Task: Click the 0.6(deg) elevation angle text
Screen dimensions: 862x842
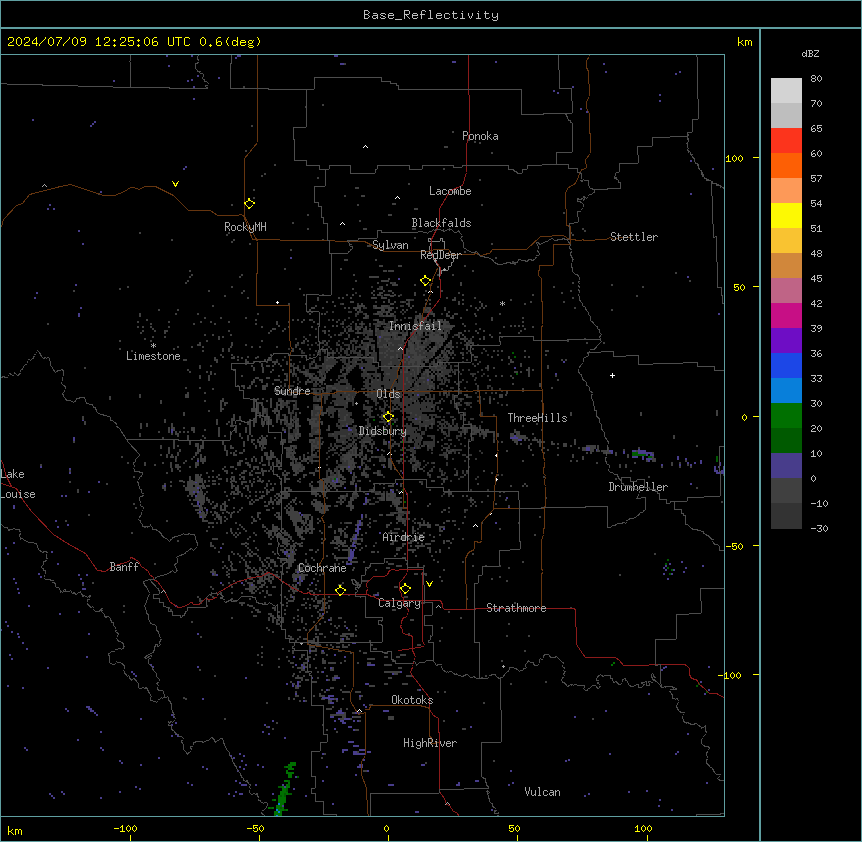Action: 230,42
